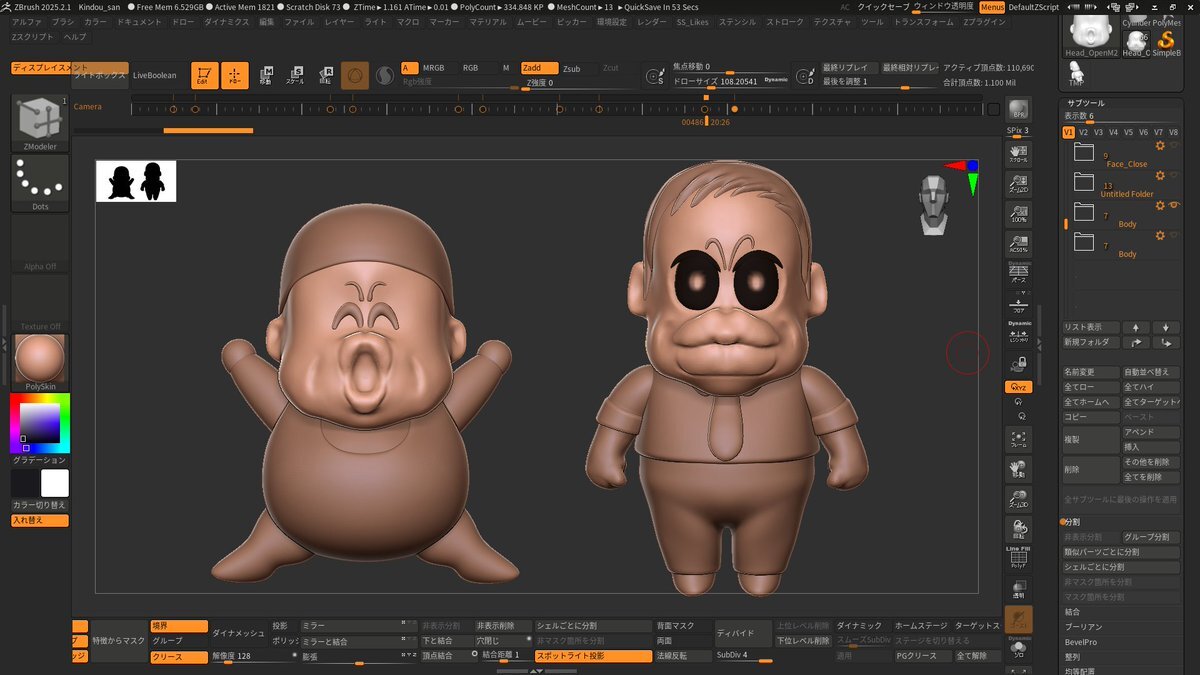This screenshot has height=675, width=1200.
Task: Click the head camera-view gizmo
Action: tap(932, 205)
